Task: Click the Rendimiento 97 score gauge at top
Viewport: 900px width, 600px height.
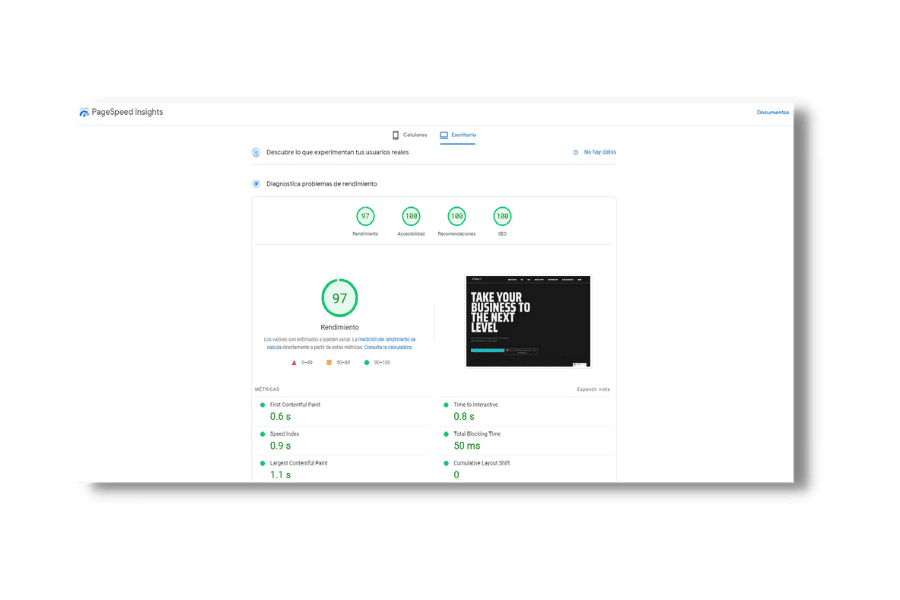Action: [365, 216]
